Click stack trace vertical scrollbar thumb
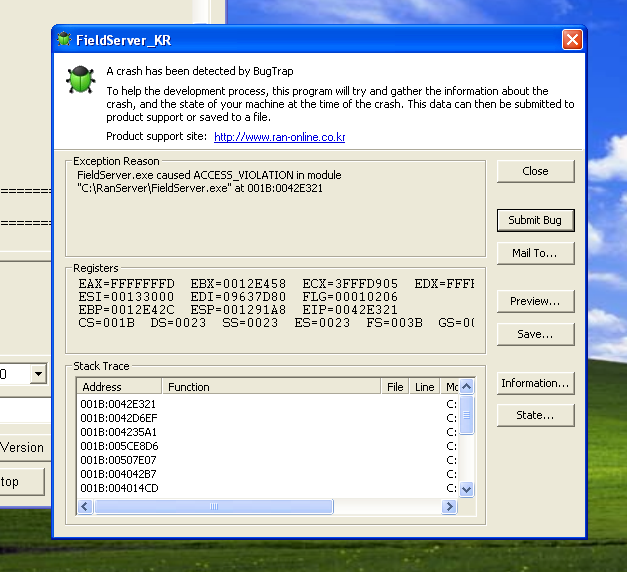Image resolution: width=627 pixels, height=572 pixels. click(467, 415)
